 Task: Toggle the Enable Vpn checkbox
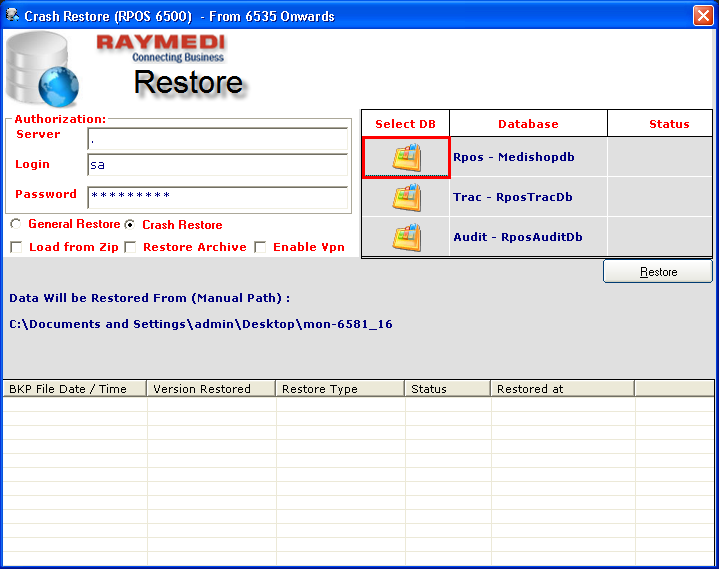(x=260, y=247)
